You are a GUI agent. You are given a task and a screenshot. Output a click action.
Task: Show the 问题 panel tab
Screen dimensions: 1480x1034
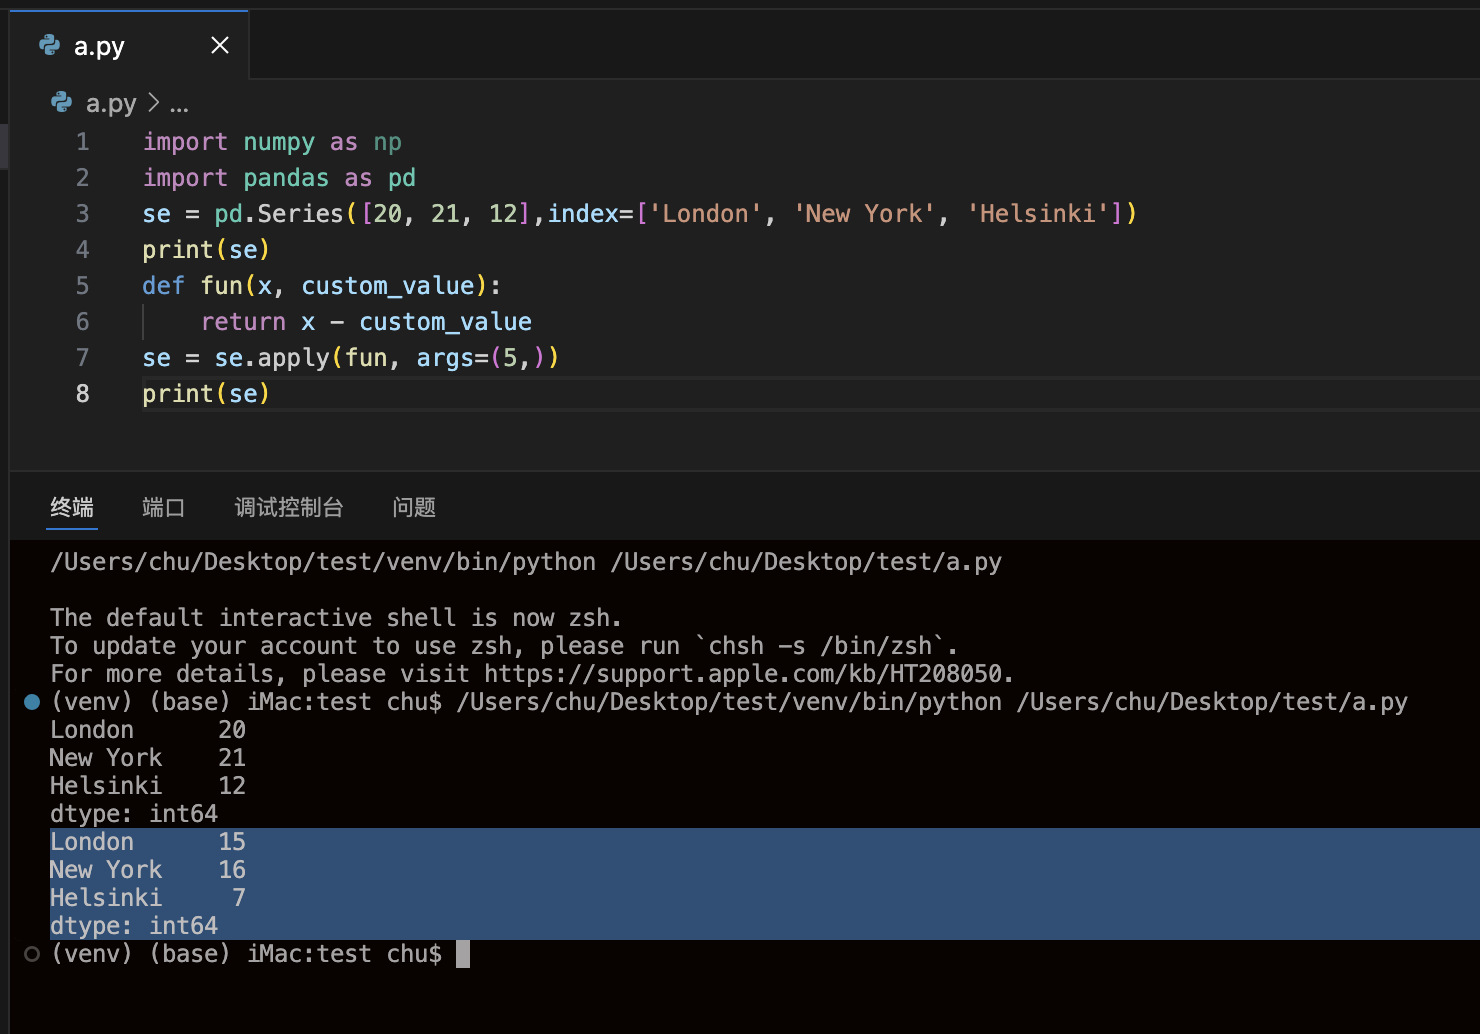coord(414,507)
